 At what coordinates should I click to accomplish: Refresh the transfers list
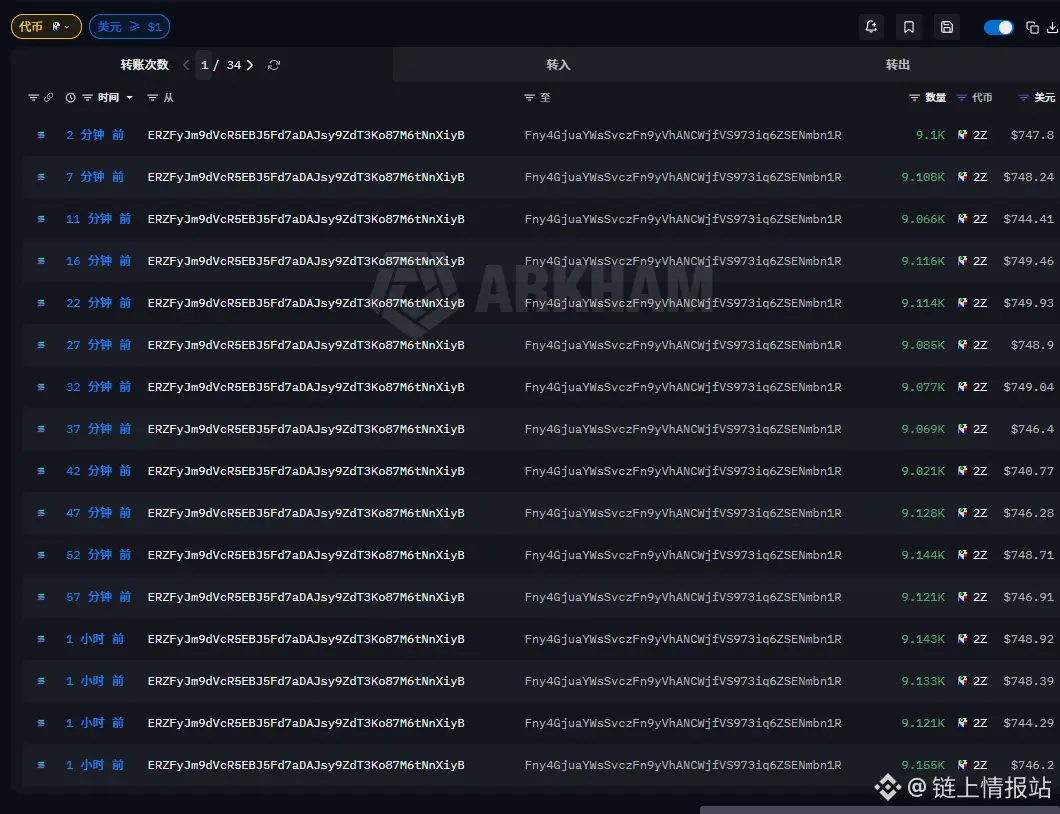pyautogui.click(x=274, y=65)
